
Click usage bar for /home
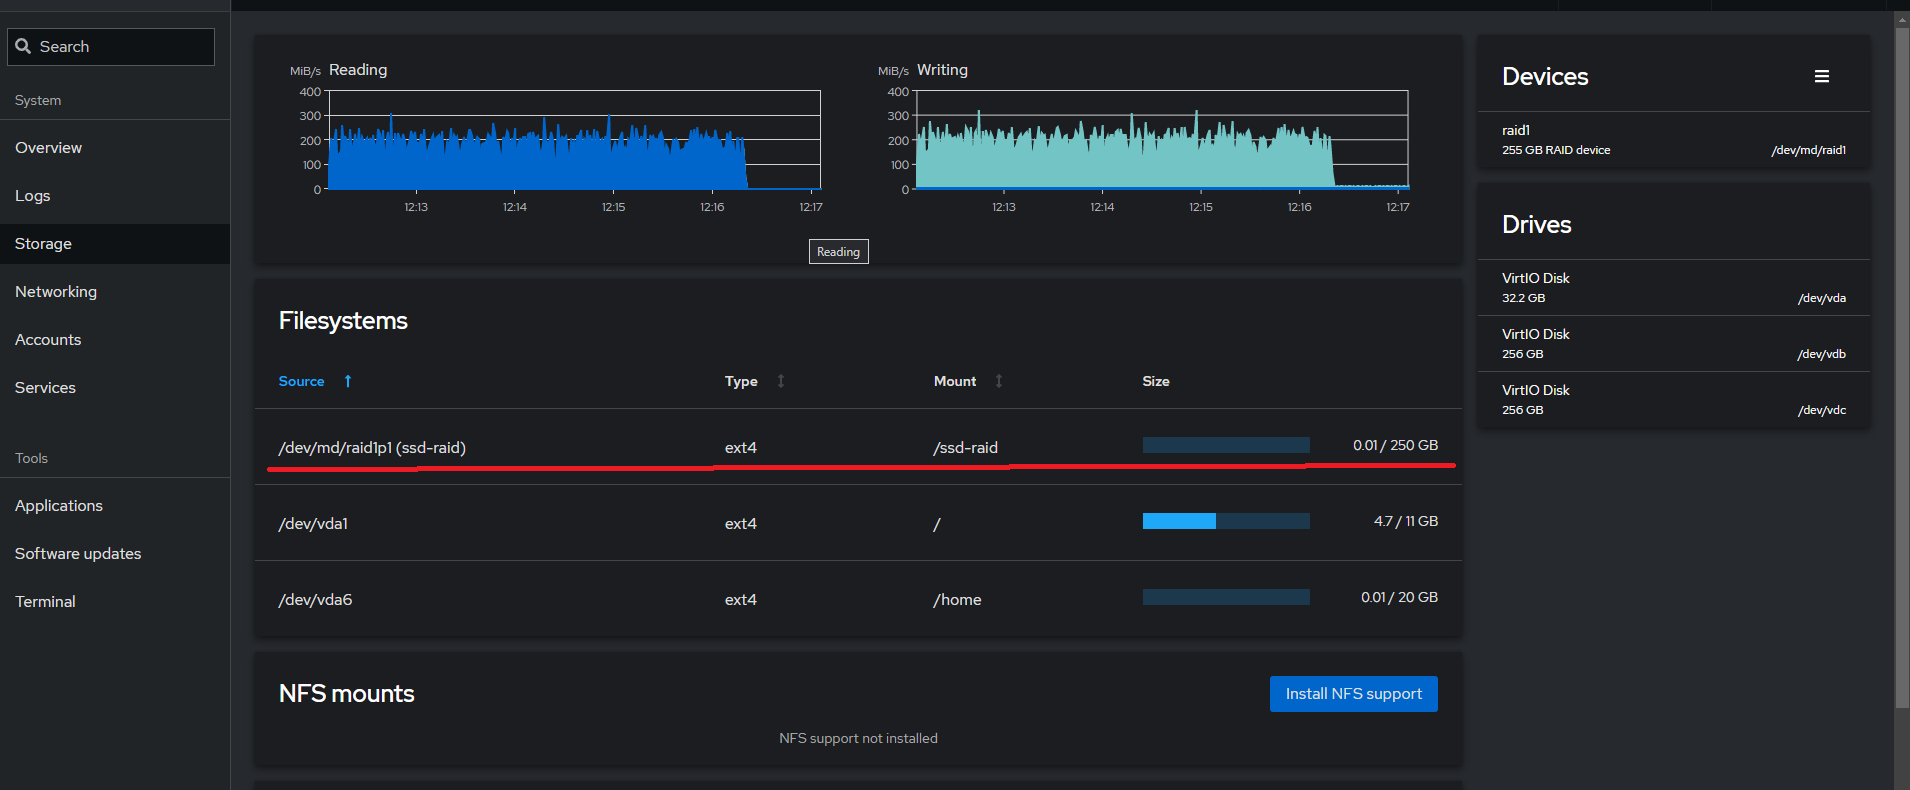pos(1226,597)
